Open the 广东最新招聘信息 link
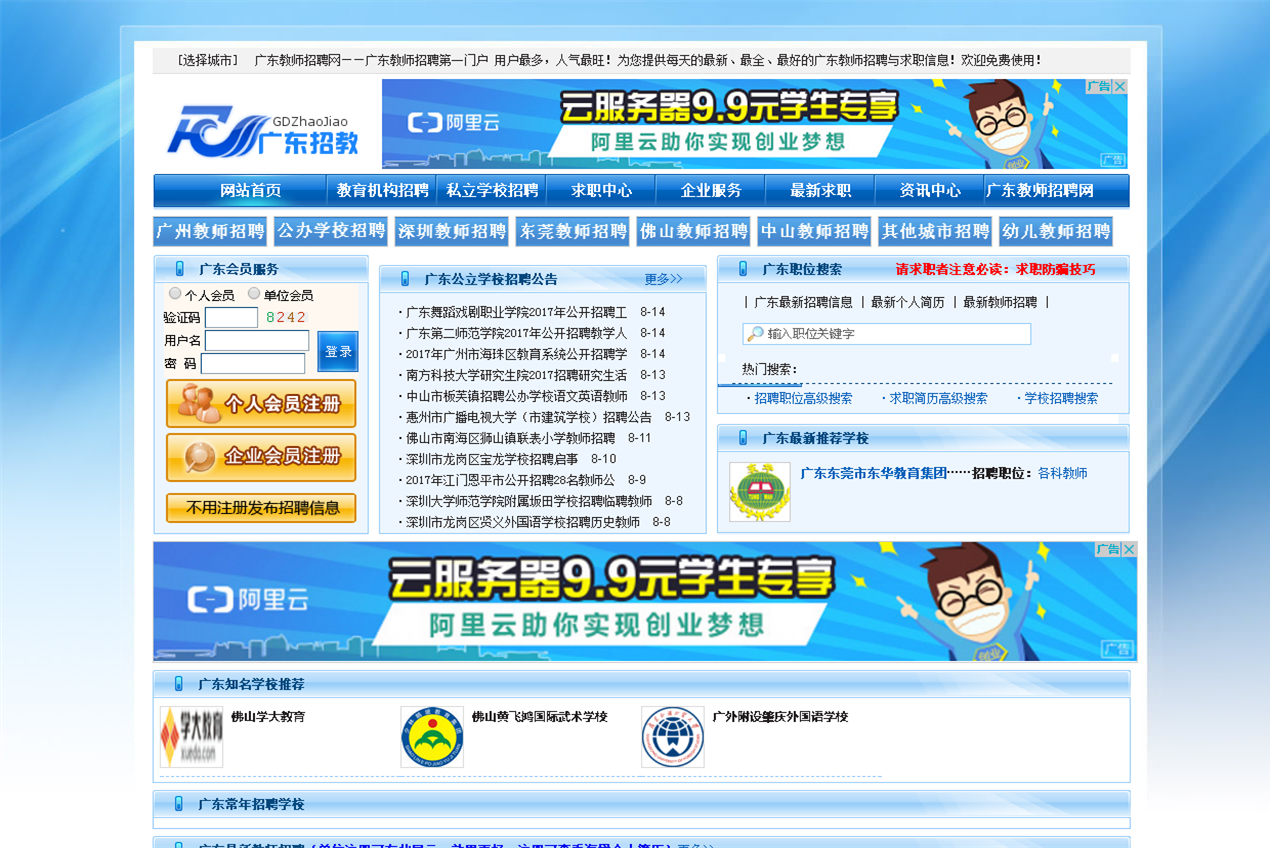 [x=803, y=302]
